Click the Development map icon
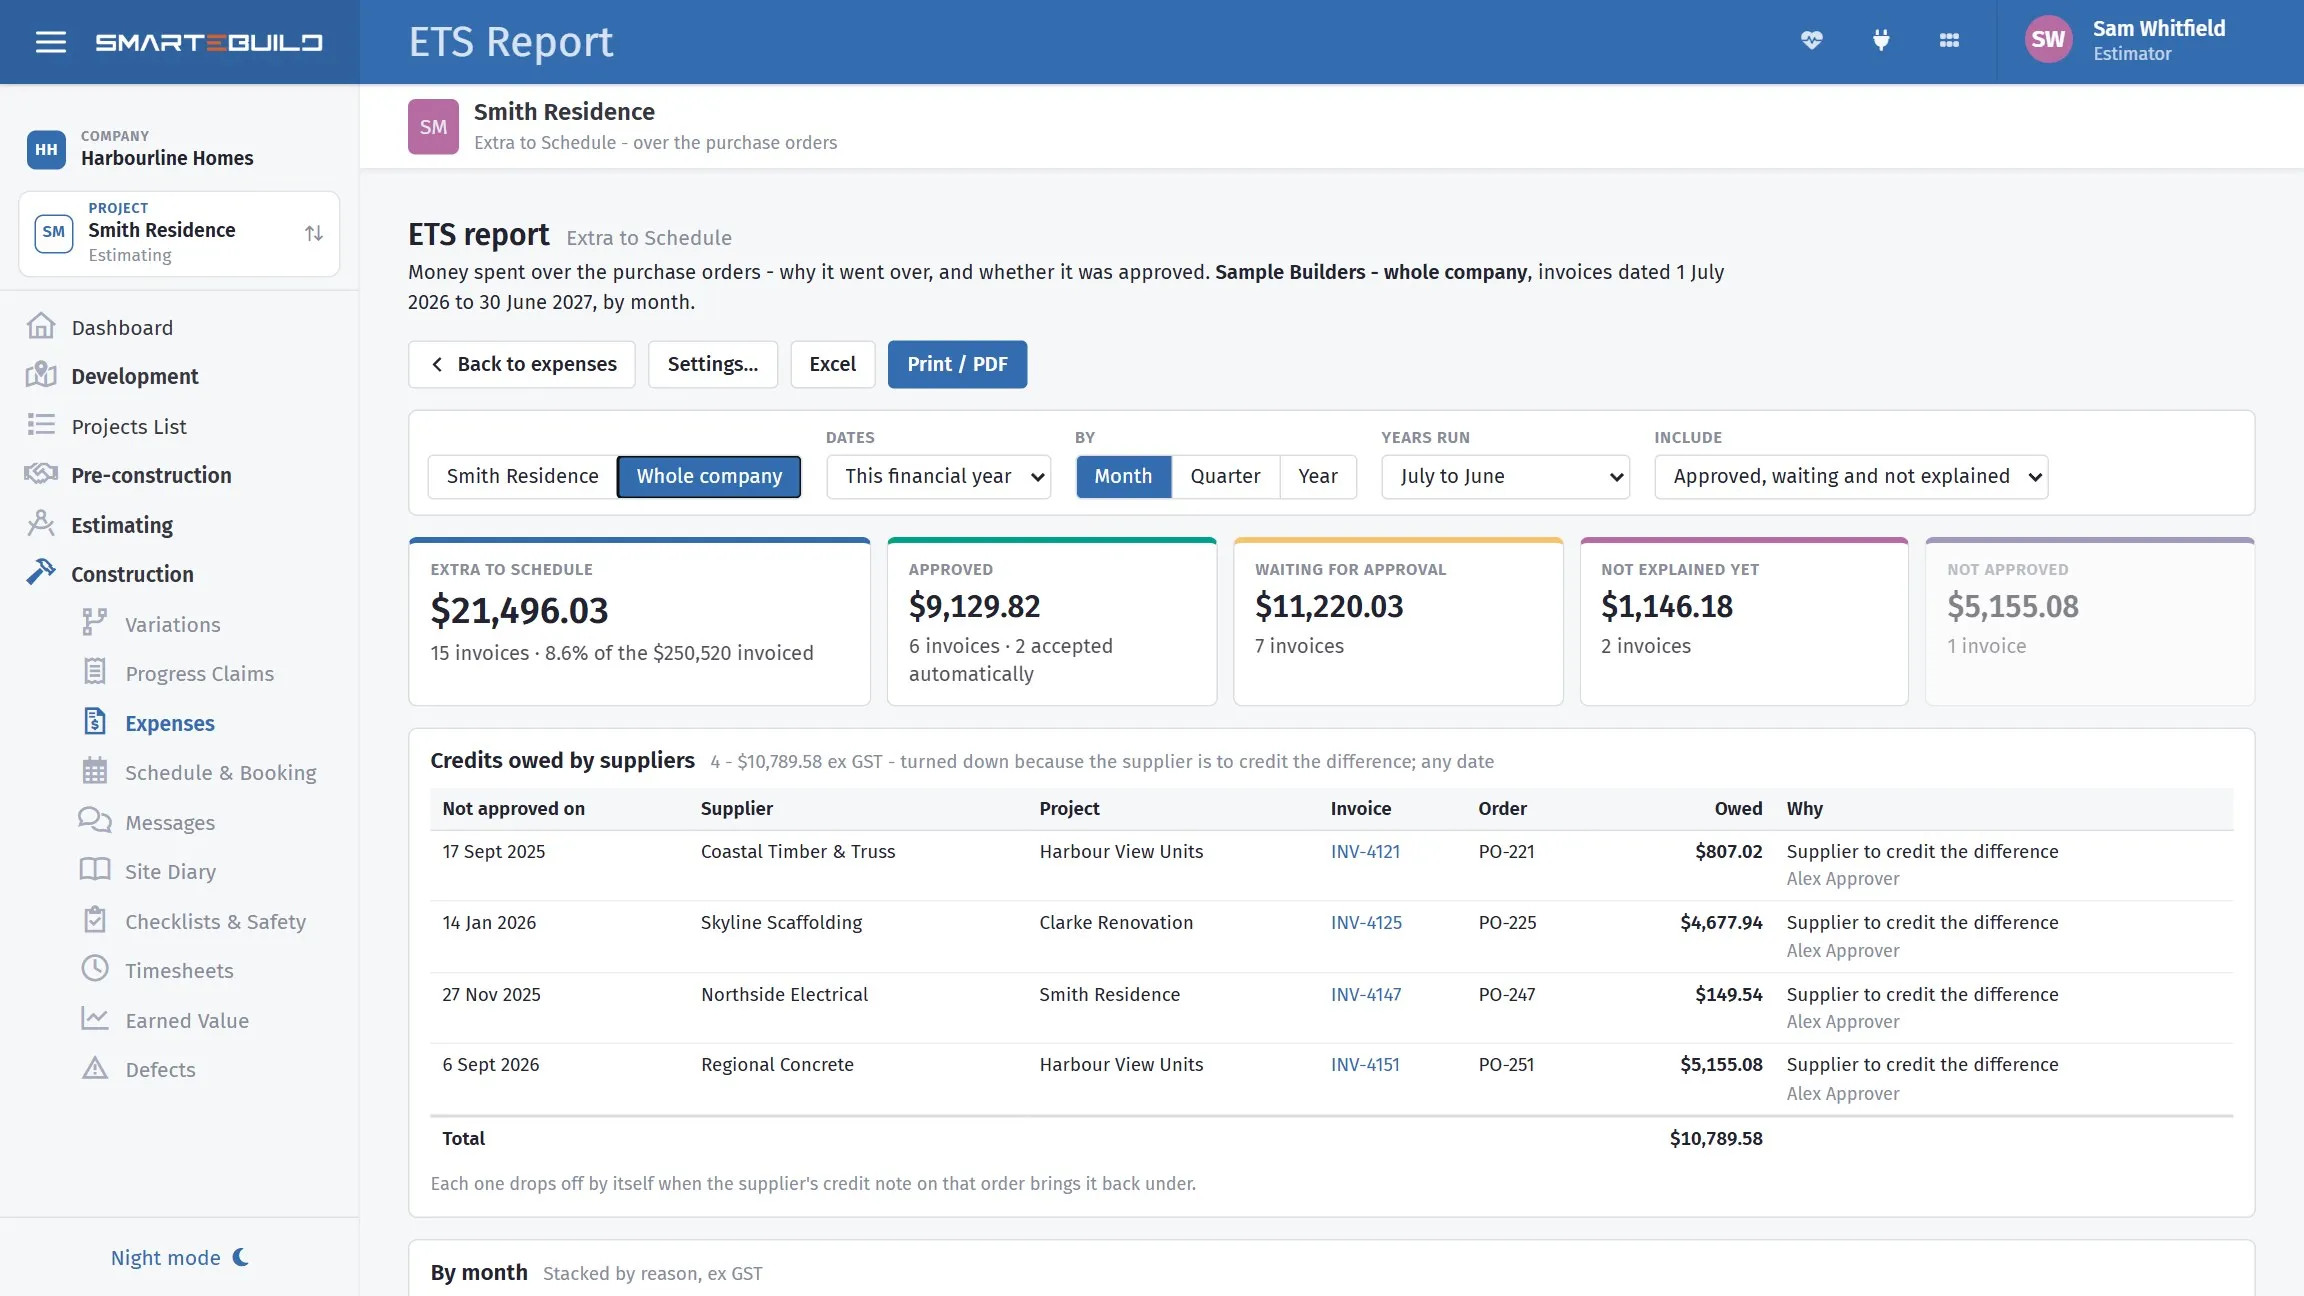Screen dimensions: 2304x1296 coord(41,376)
